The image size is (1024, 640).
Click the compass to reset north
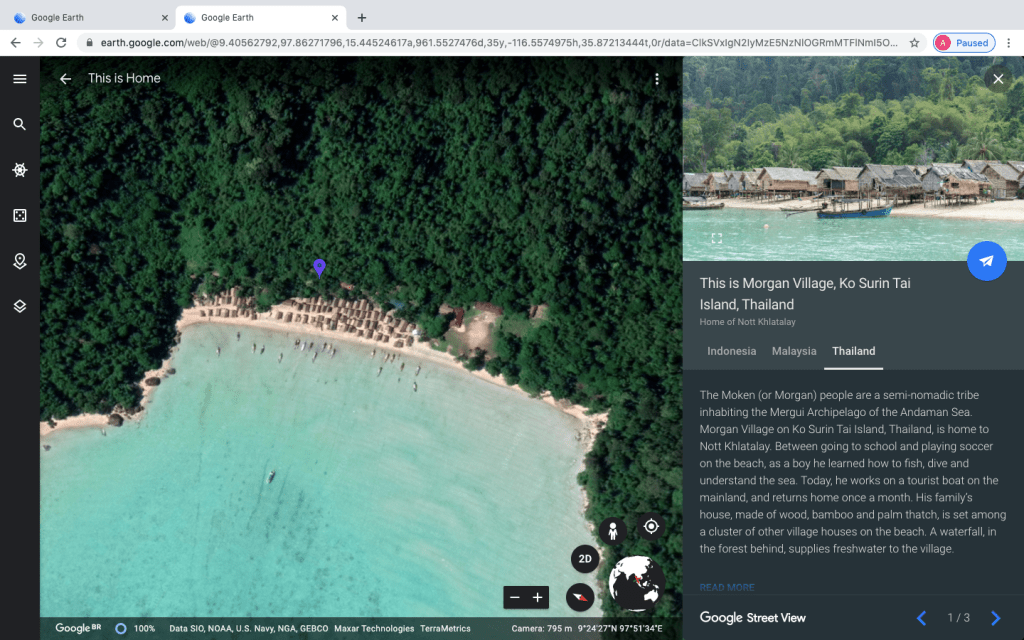(580, 598)
